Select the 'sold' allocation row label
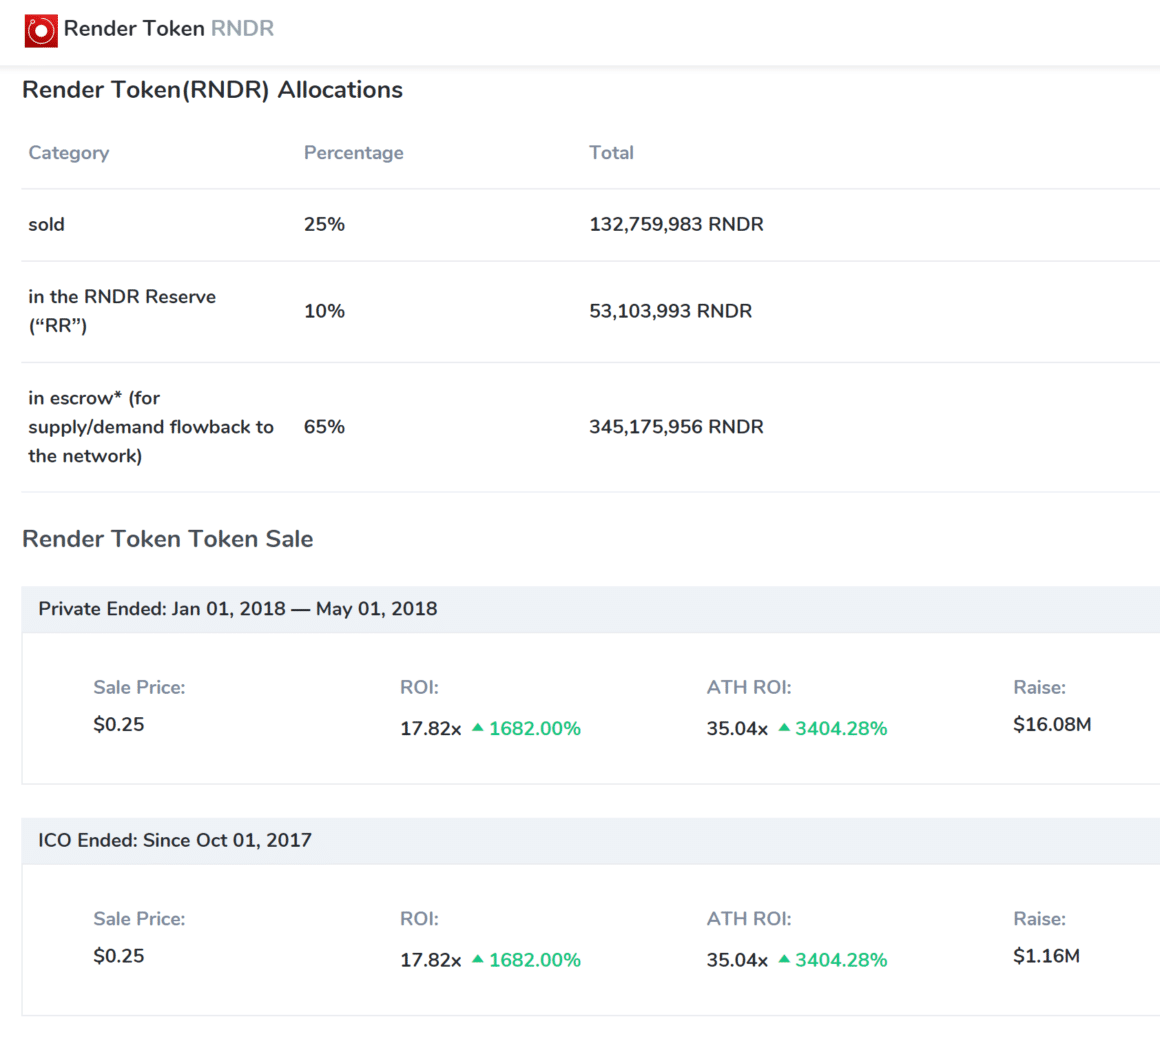This screenshot has width=1160, height=1039. click(46, 225)
